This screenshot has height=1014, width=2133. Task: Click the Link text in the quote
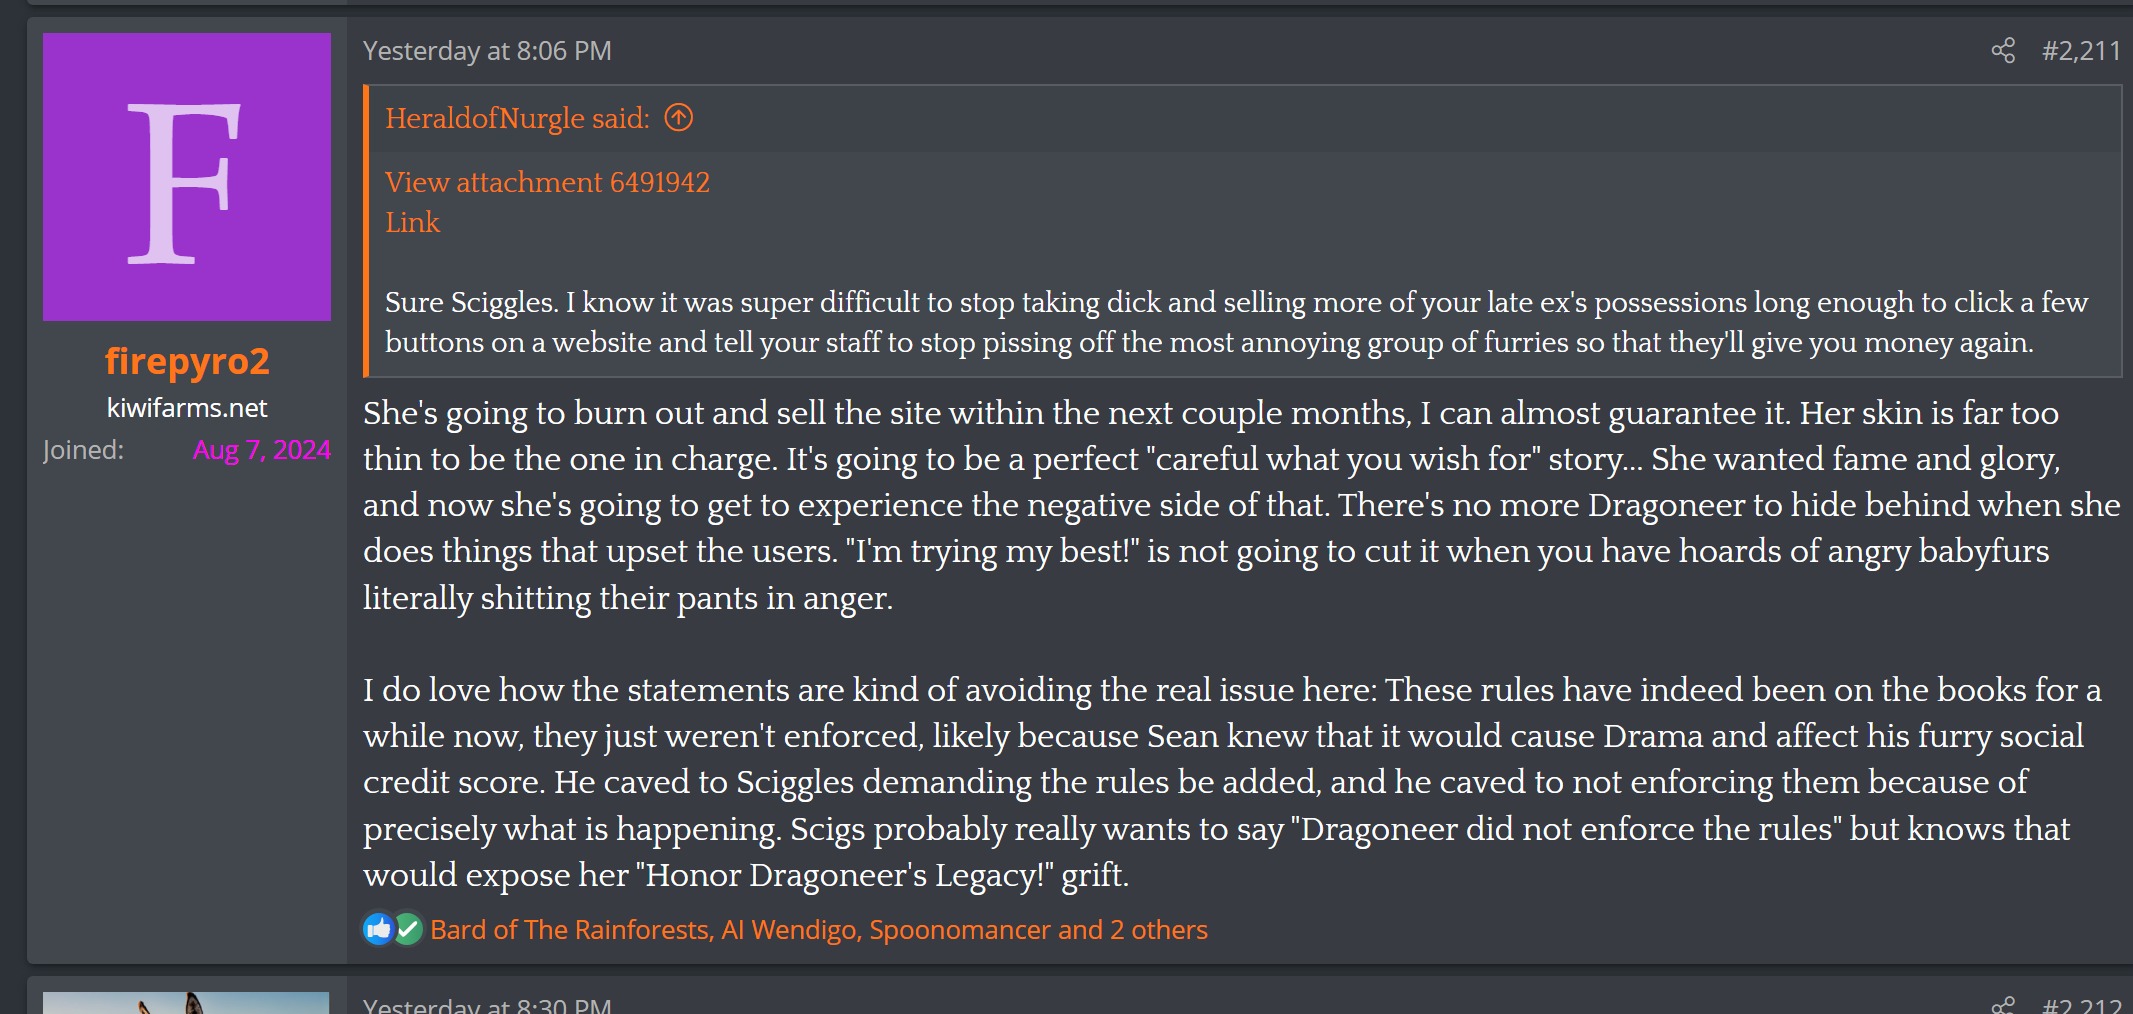coord(412,222)
